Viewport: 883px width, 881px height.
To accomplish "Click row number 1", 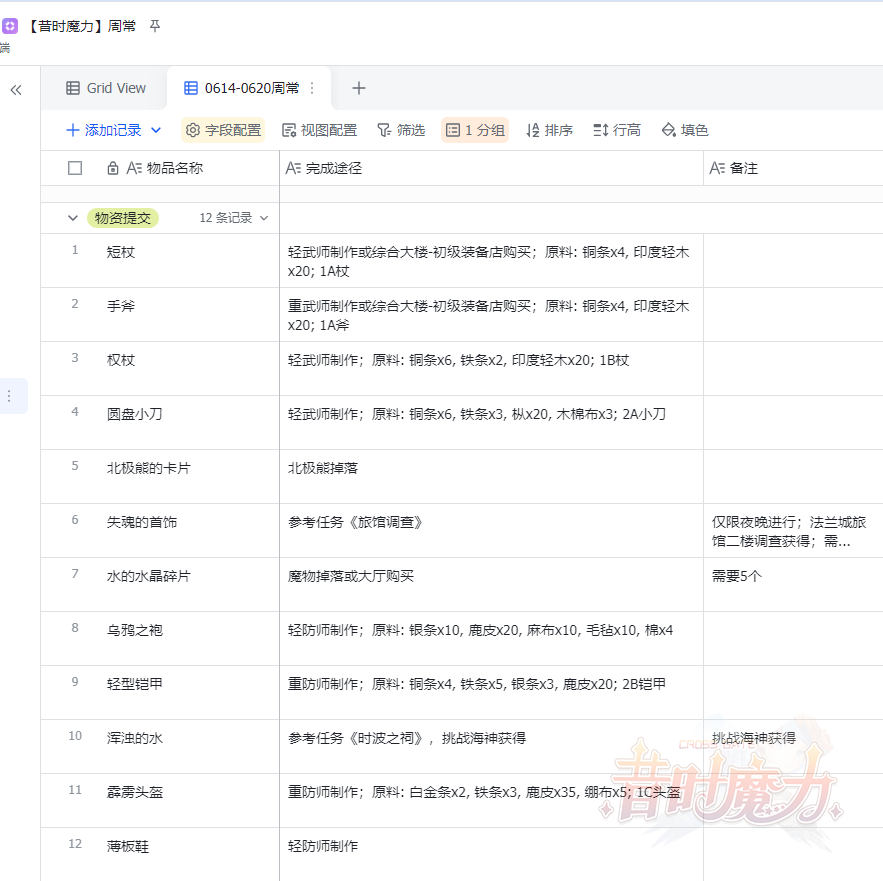I will pyautogui.click(x=75, y=250).
